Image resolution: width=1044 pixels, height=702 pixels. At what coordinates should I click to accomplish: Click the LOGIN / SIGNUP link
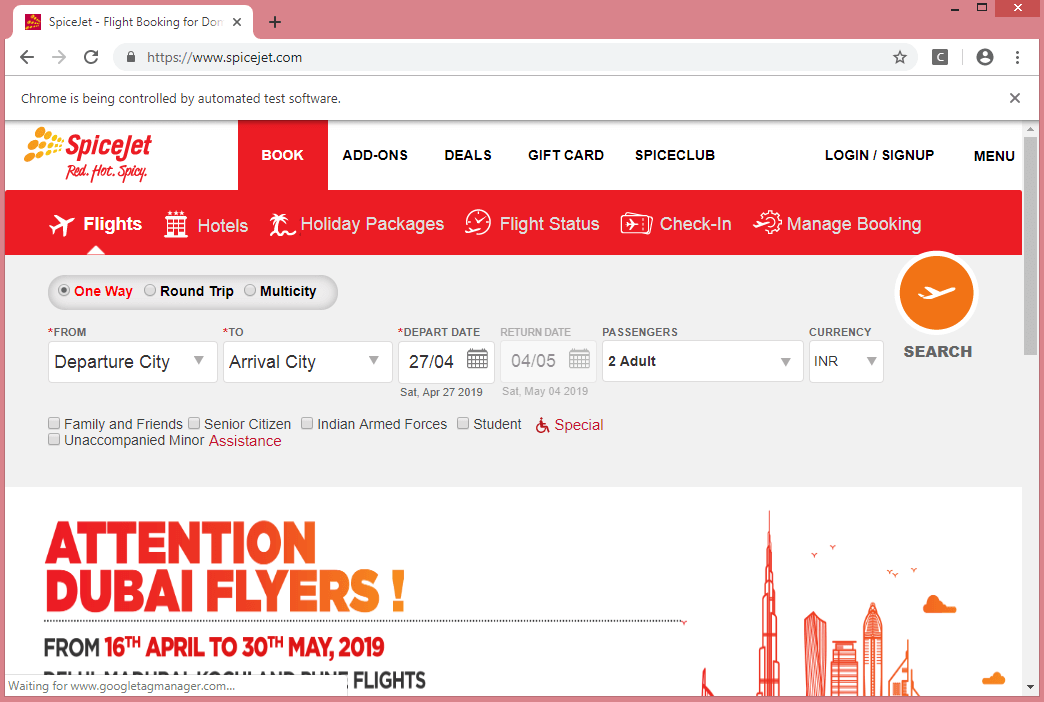[x=879, y=155]
